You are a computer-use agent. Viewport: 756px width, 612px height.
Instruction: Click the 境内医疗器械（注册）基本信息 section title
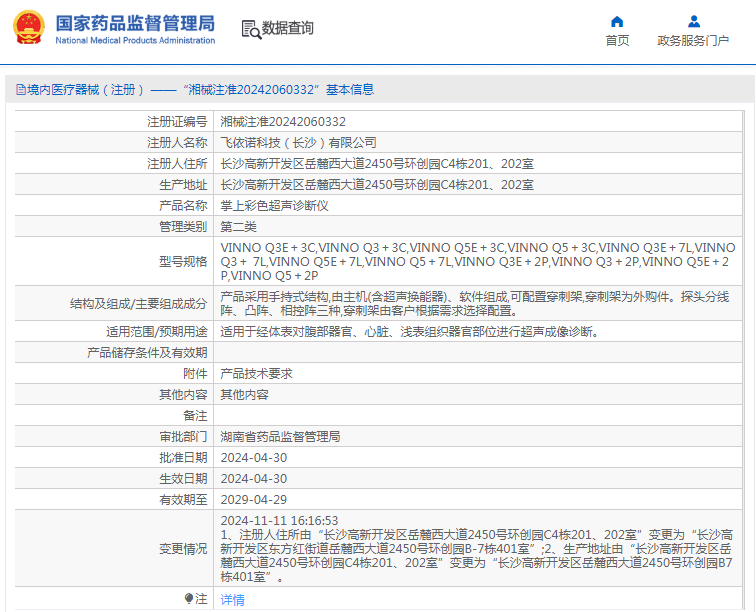coord(201,90)
